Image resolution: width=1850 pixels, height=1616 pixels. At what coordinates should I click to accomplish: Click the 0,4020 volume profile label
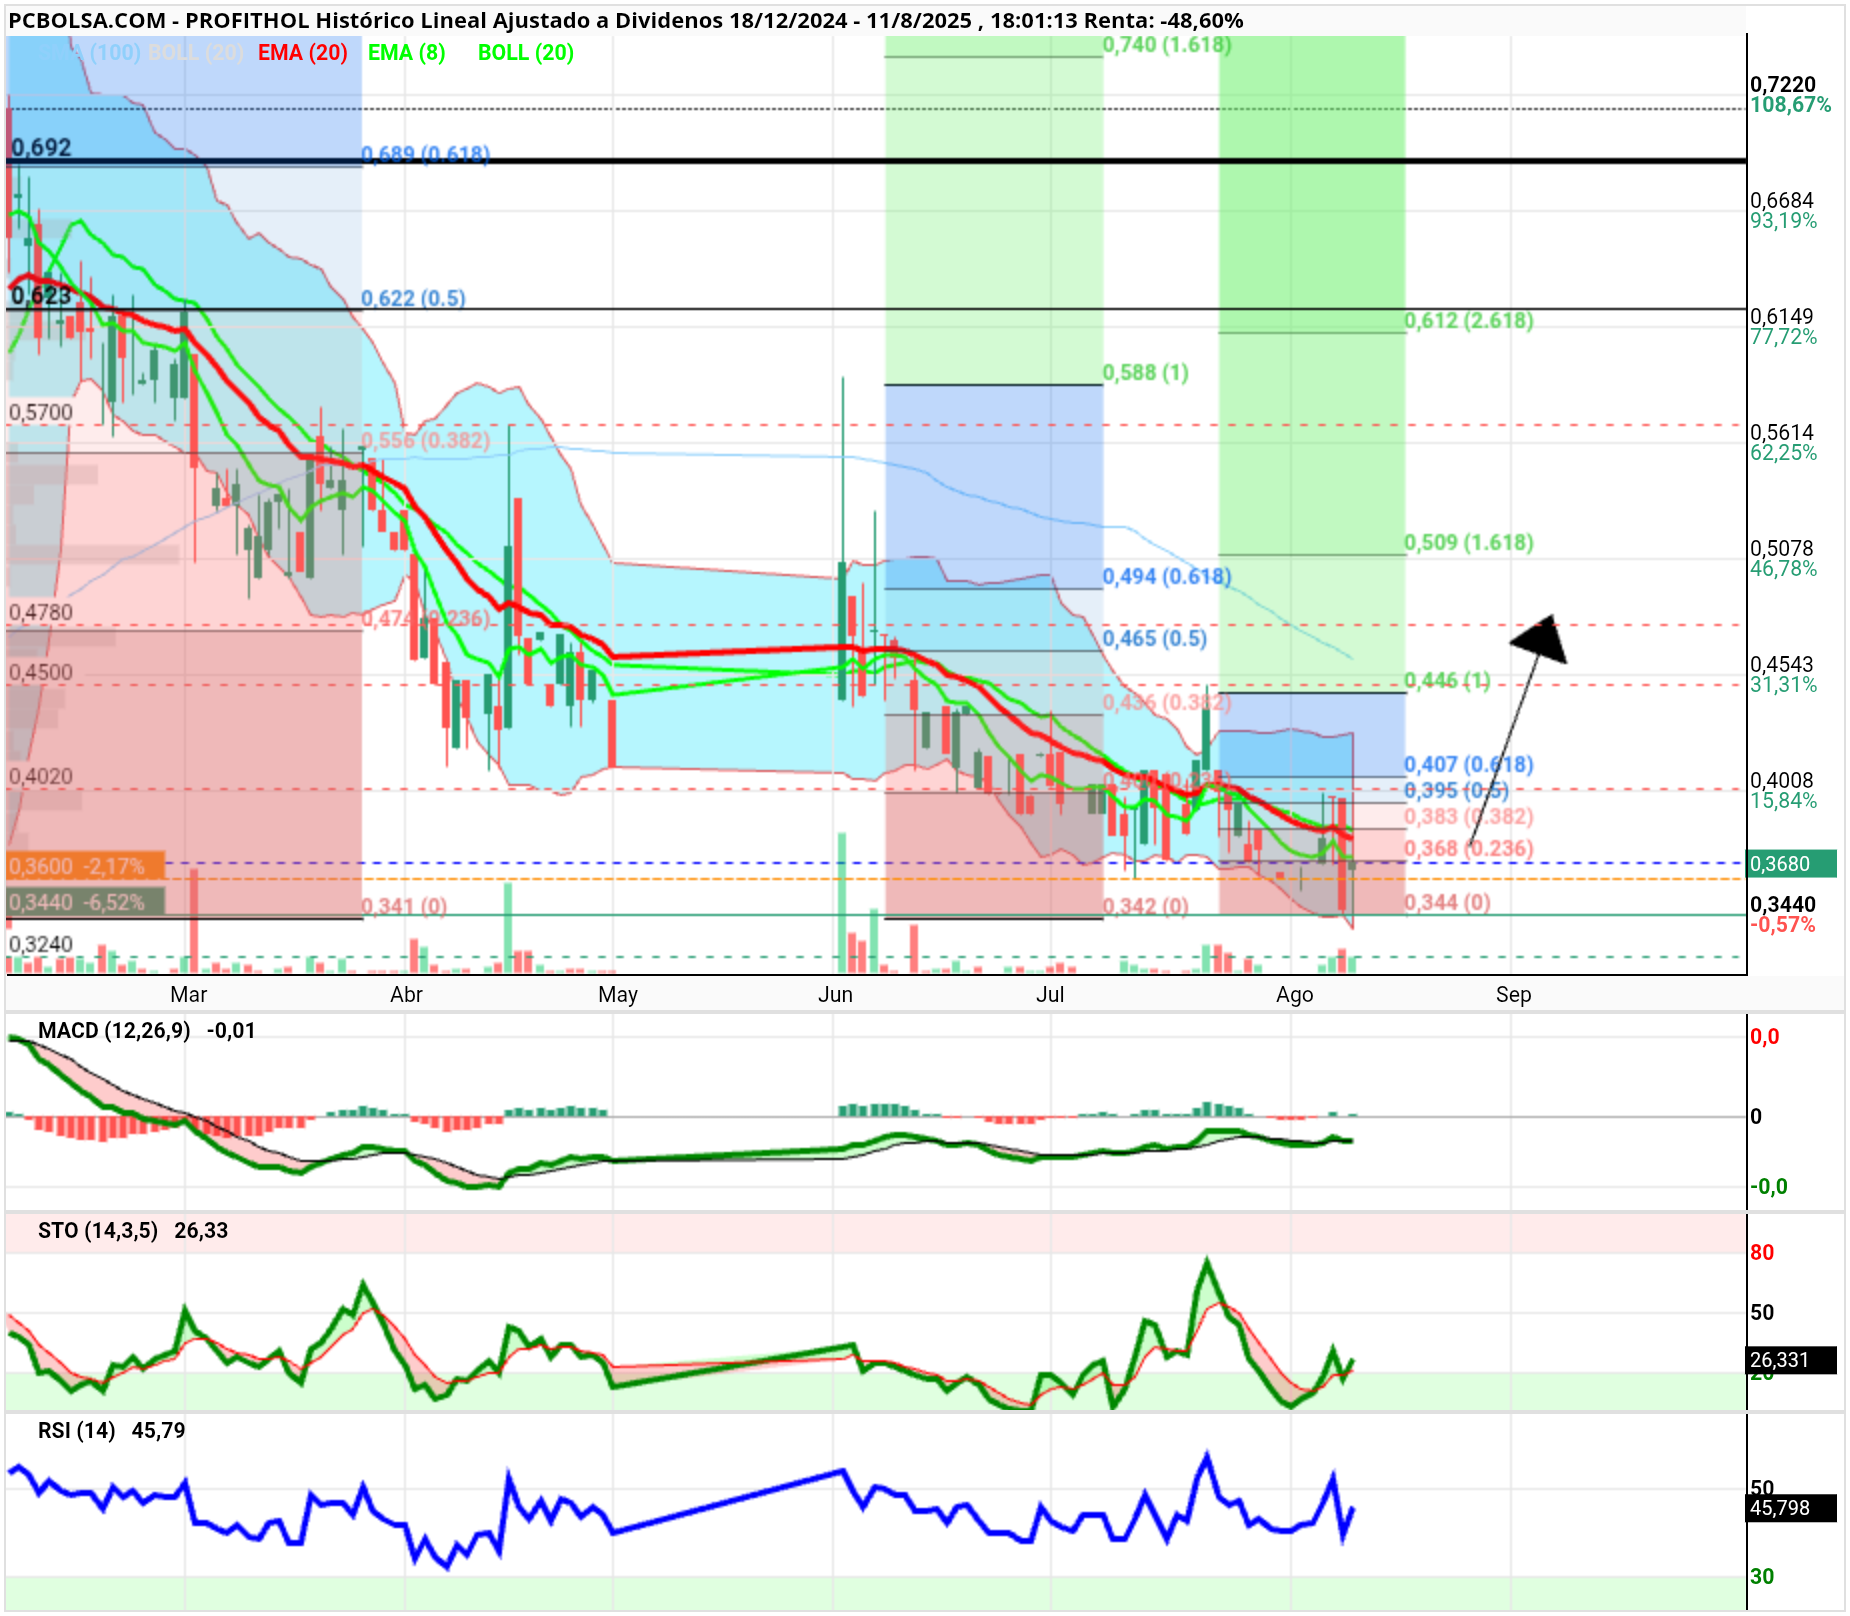(41, 776)
